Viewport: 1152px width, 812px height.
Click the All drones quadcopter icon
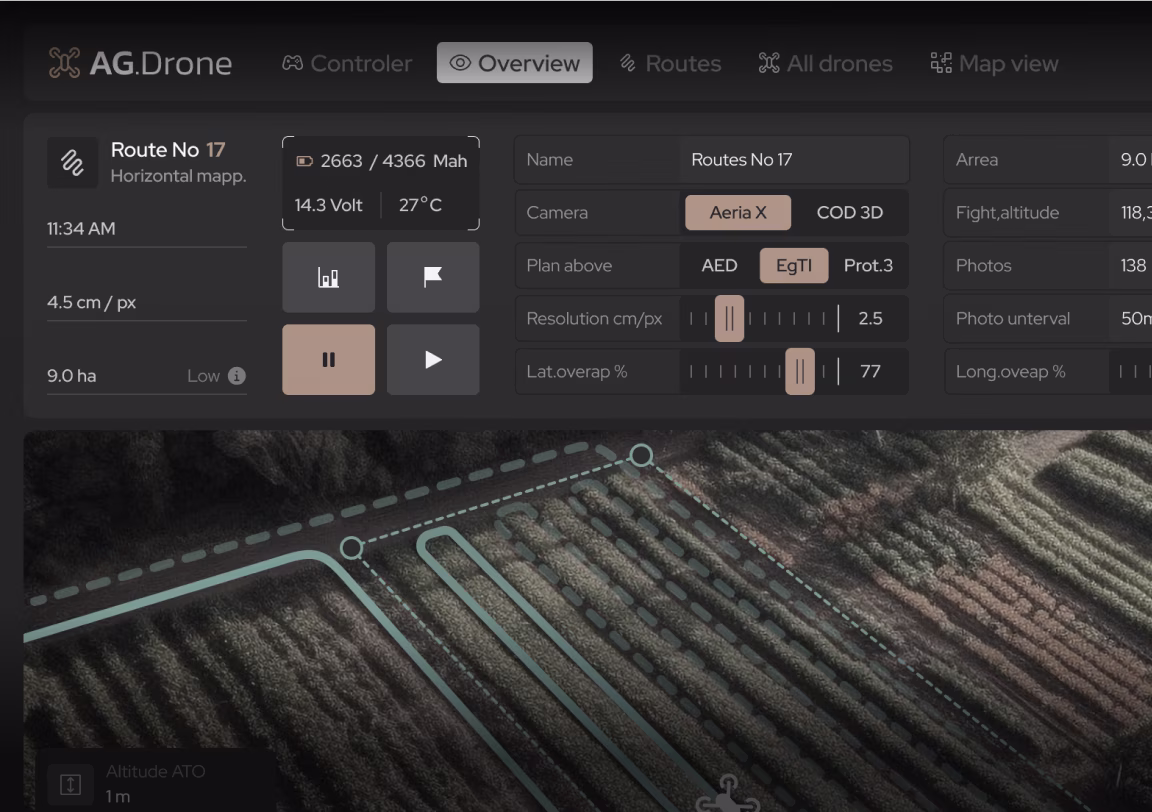[770, 63]
